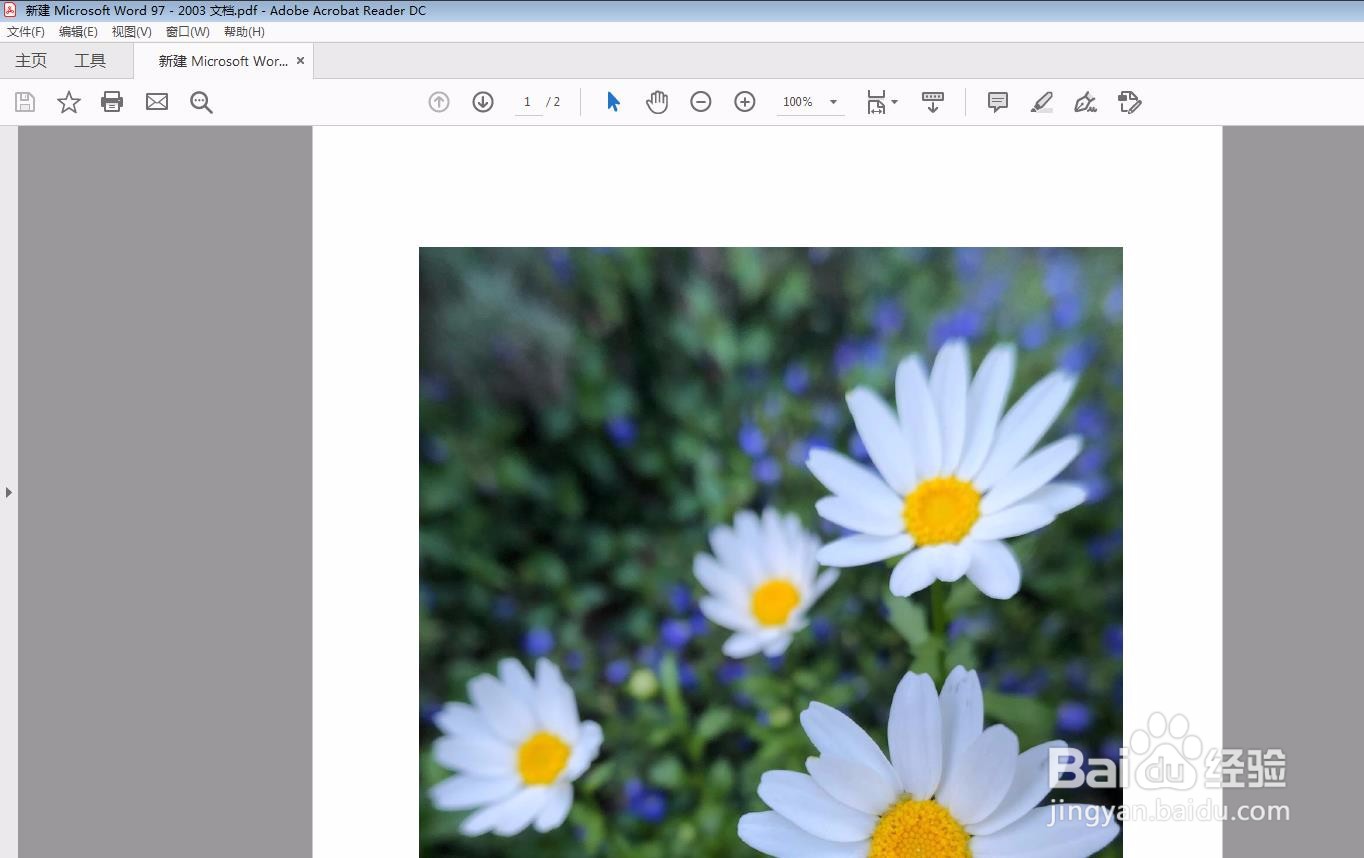The width and height of the screenshot is (1364, 858).
Task: Go to next page arrow
Action: click(483, 102)
